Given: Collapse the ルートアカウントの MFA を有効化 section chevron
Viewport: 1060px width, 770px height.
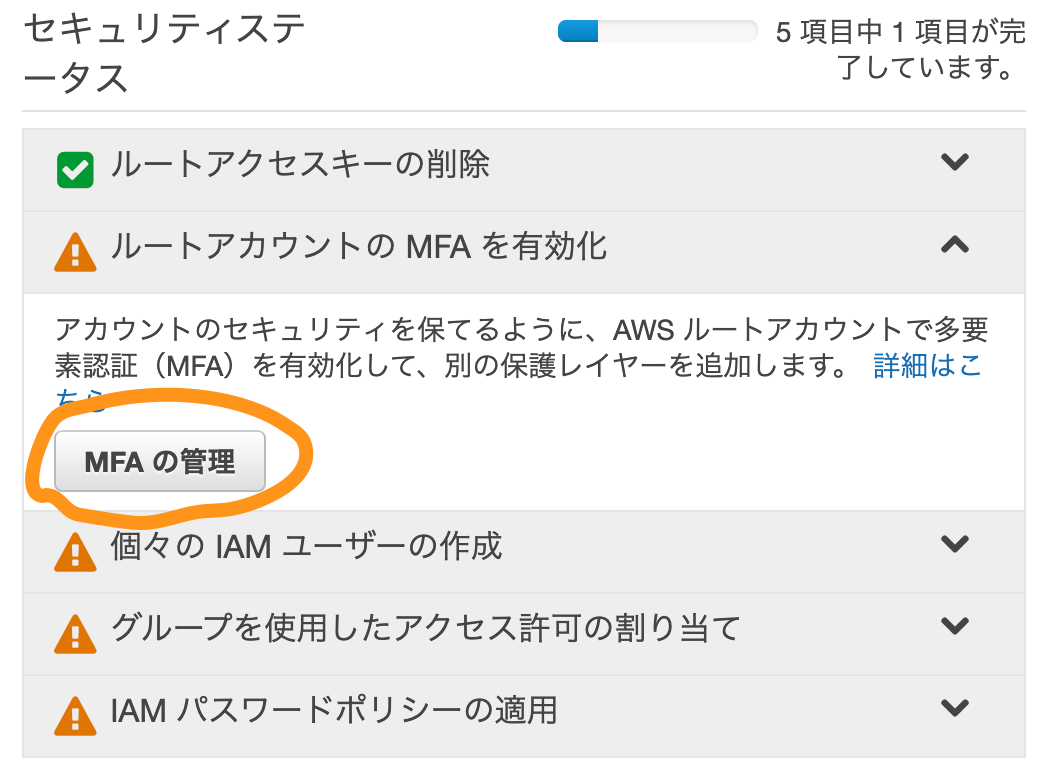Looking at the screenshot, I should pos(955,244).
